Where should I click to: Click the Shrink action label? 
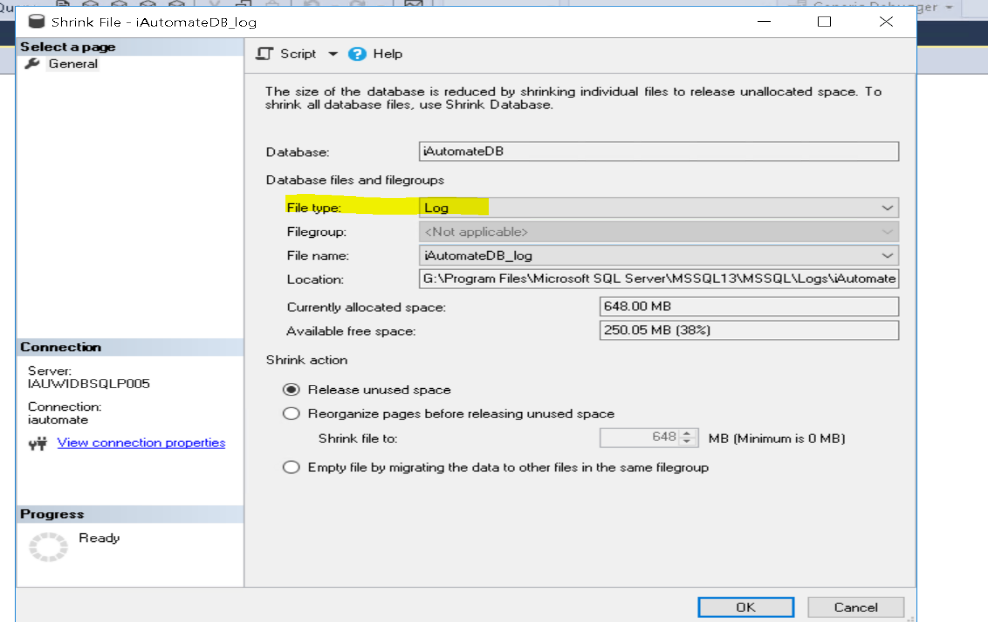[306, 360]
